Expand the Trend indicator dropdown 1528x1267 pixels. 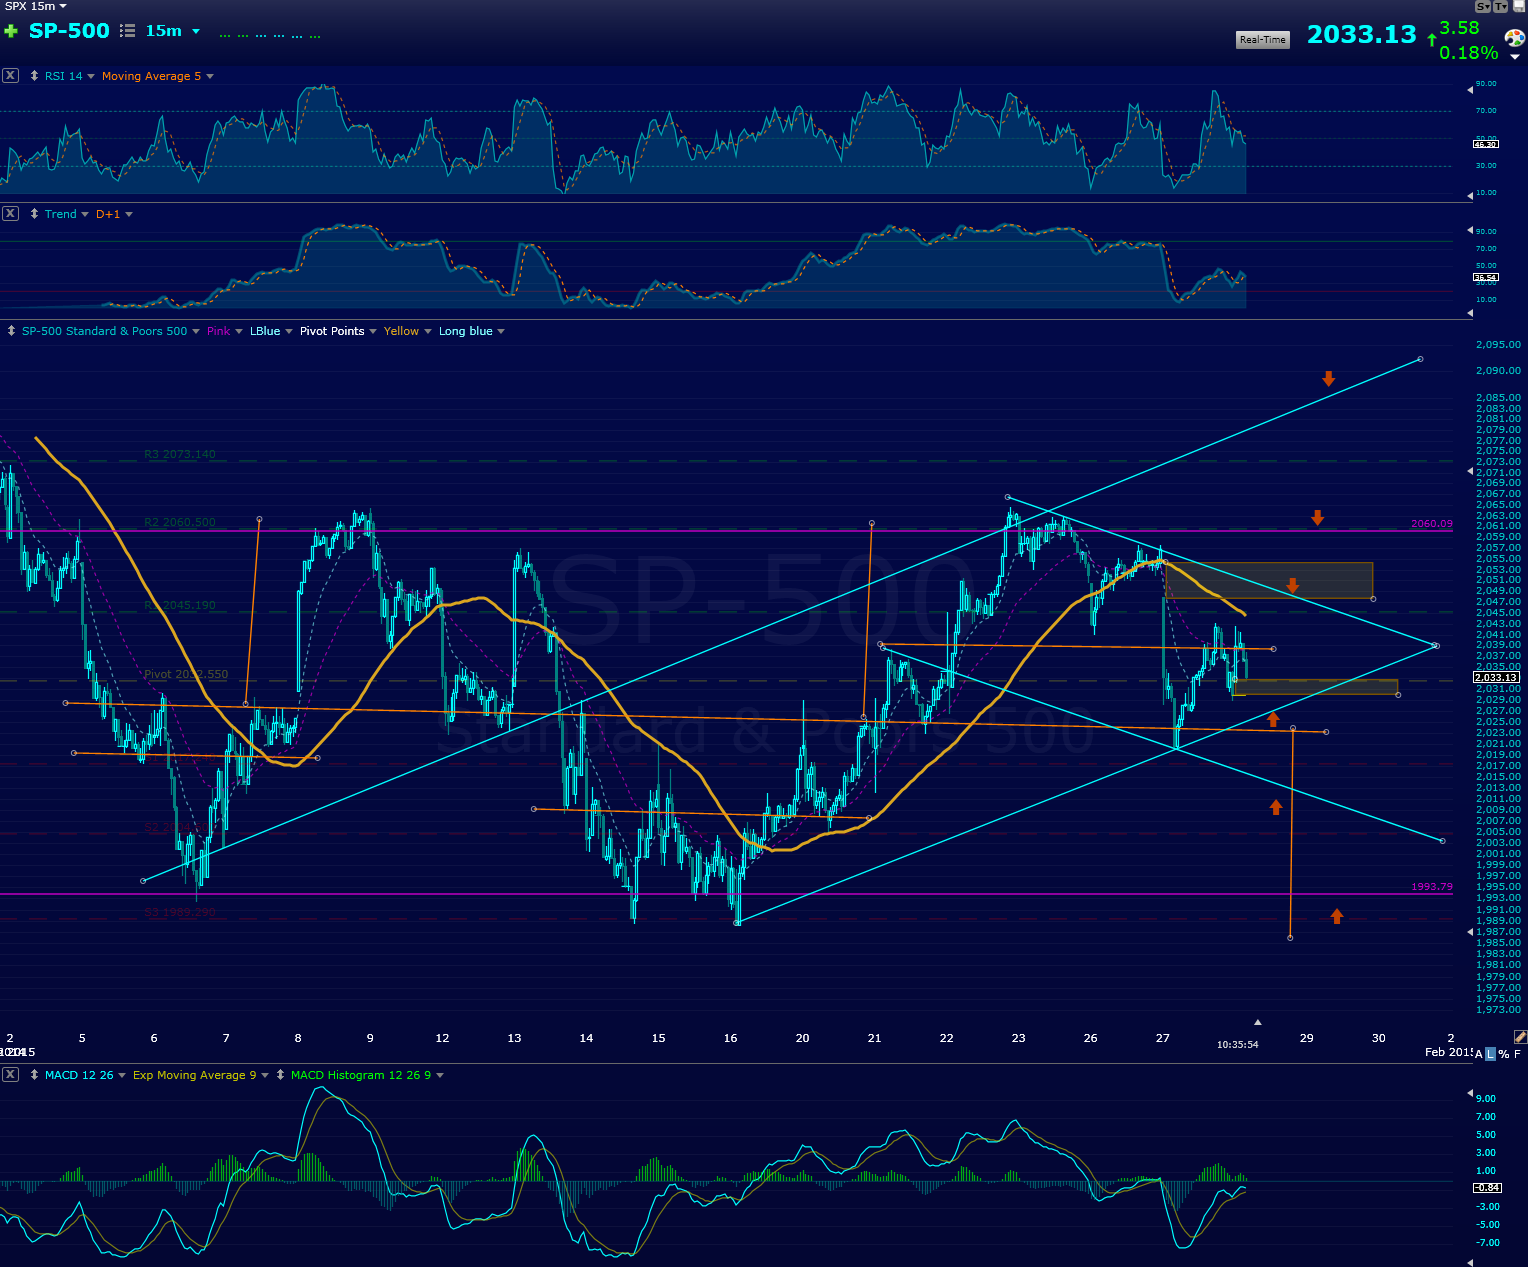pyautogui.click(x=85, y=214)
